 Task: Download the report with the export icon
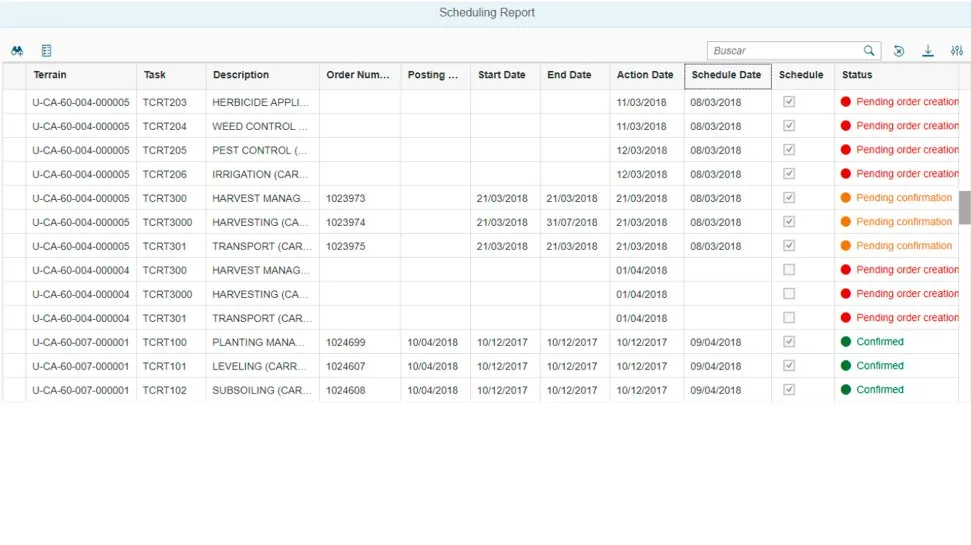tap(928, 51)
